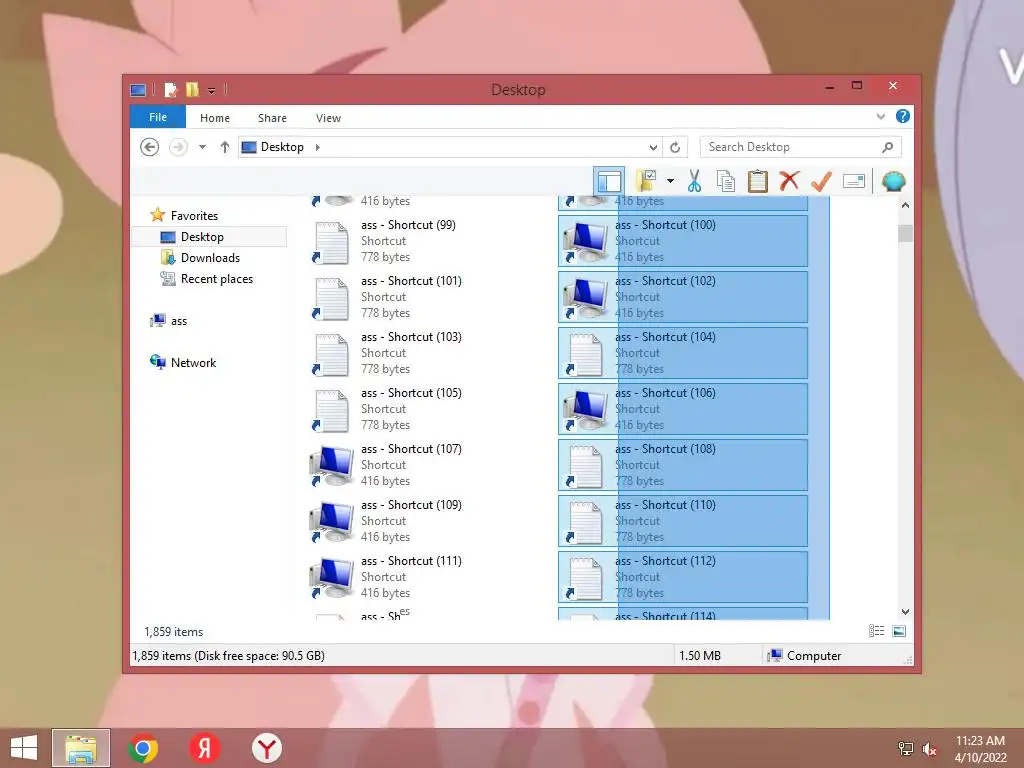Image resolution: width=1024 pixels, height=768 pixels.
Task: Expand the ribbon with the chevron
Action: 880,116
